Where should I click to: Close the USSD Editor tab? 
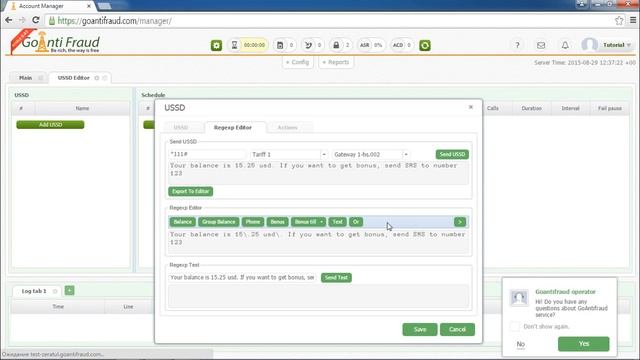105,78
